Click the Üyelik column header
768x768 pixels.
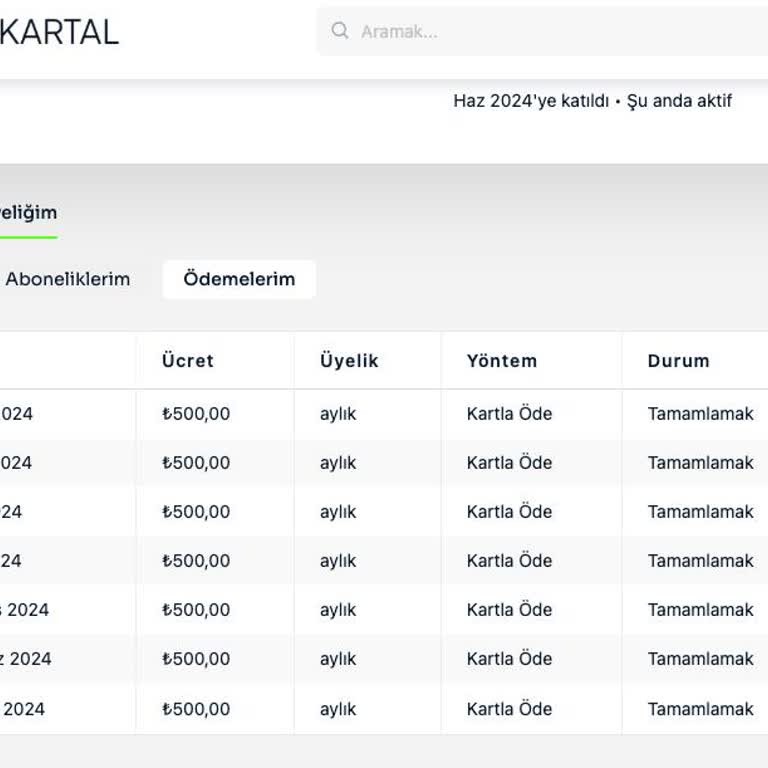[x=350, y=361]
